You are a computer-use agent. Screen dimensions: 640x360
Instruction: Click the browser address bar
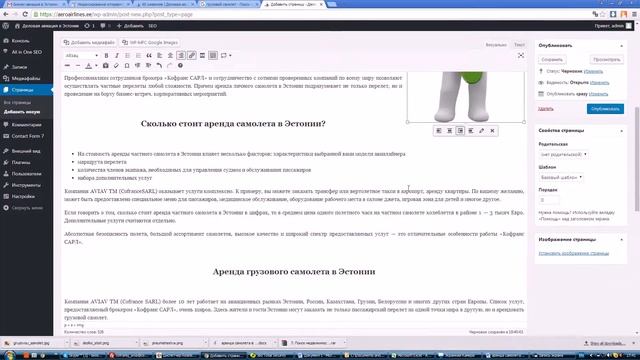tap(310, 14)
